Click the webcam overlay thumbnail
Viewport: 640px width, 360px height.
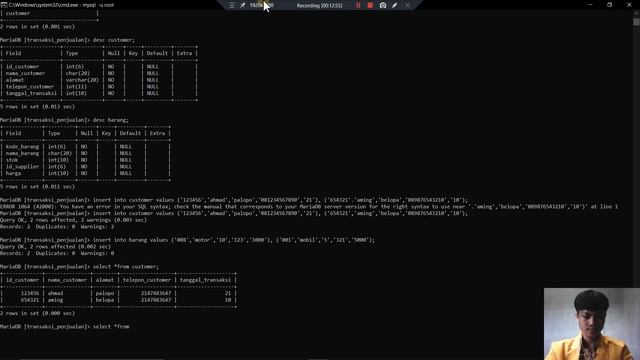click(592, 324)
